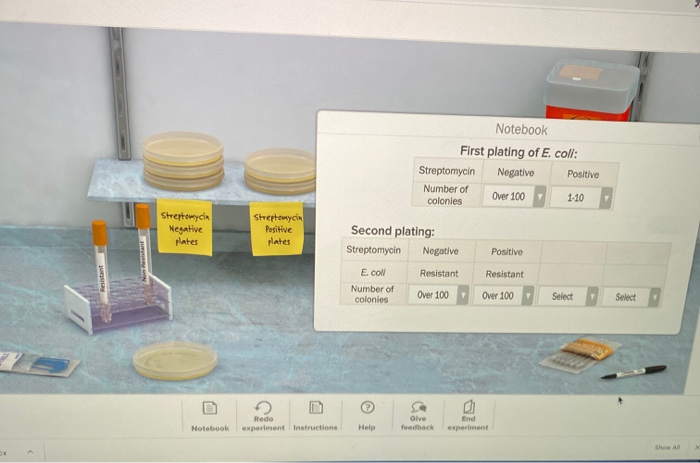
Task: Click the Streptomycin Negative plates stack
Action: click(x=183, y=161)
